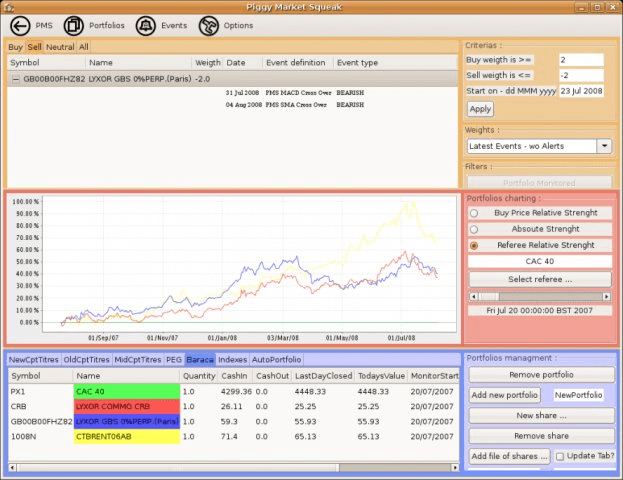Open the PEG portfolio tab
This screenshot has height=480, width=623.
[x=174, y=360]
